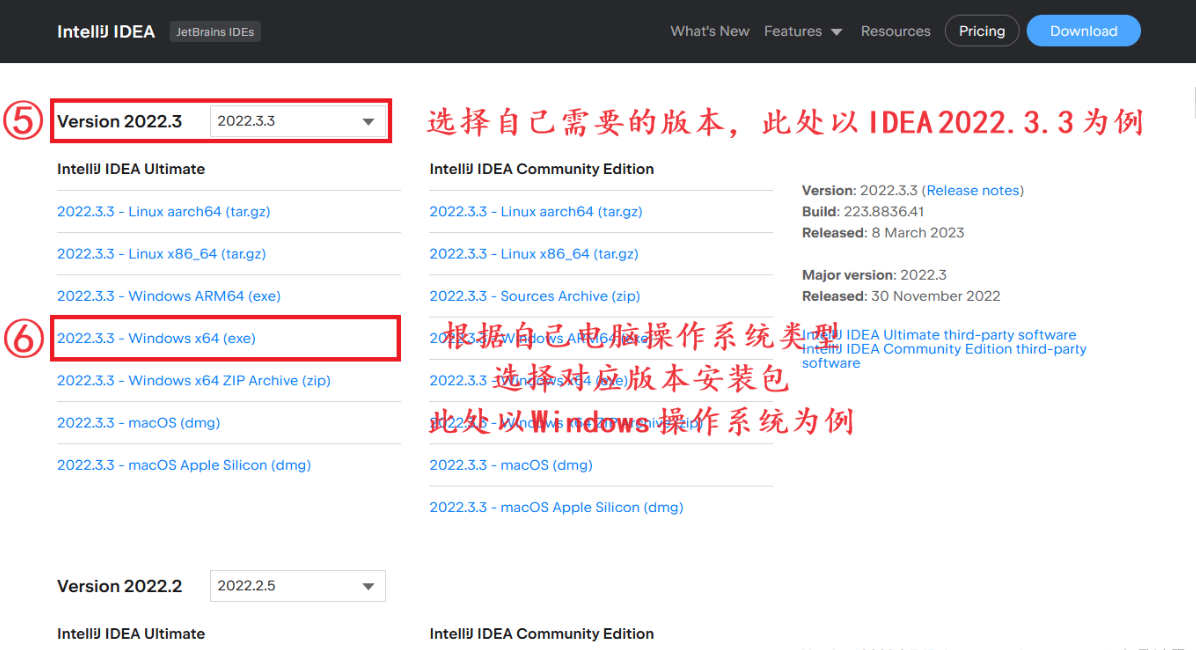This screenshot has width=1196, height=650.
Task: Open the 2022.2.5 version dropdown
Action: (297, 586)
